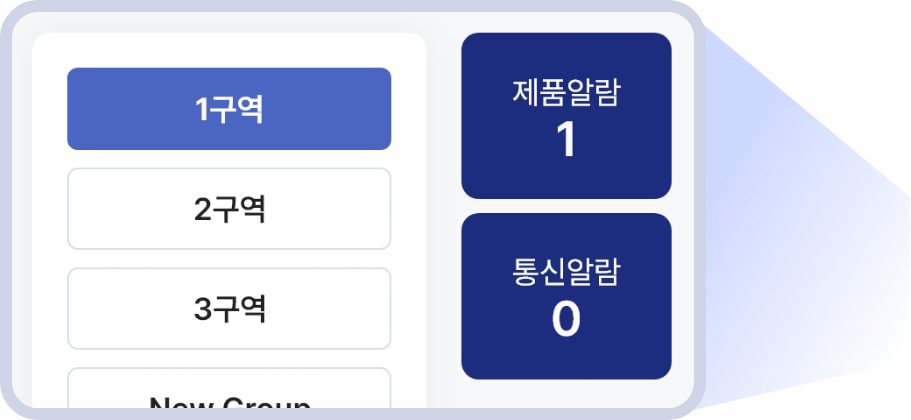This screenshot has width=911, height=420.
Task: Click the 3구역 text label
Action: click(230, 309)
